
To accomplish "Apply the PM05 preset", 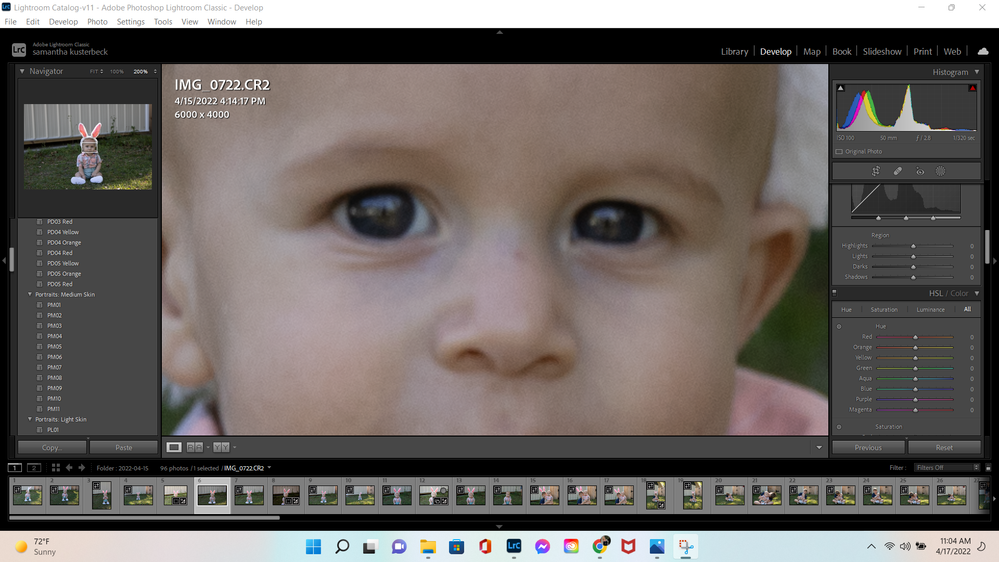I will coord(54,347).
